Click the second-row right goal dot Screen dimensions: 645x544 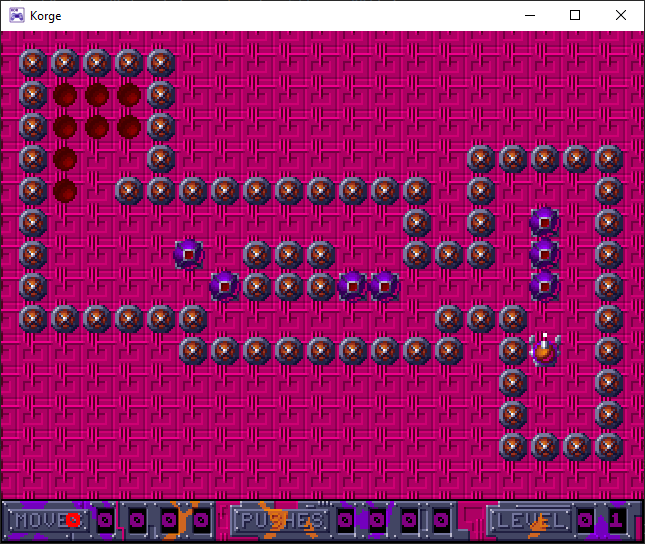pos(129,127)
